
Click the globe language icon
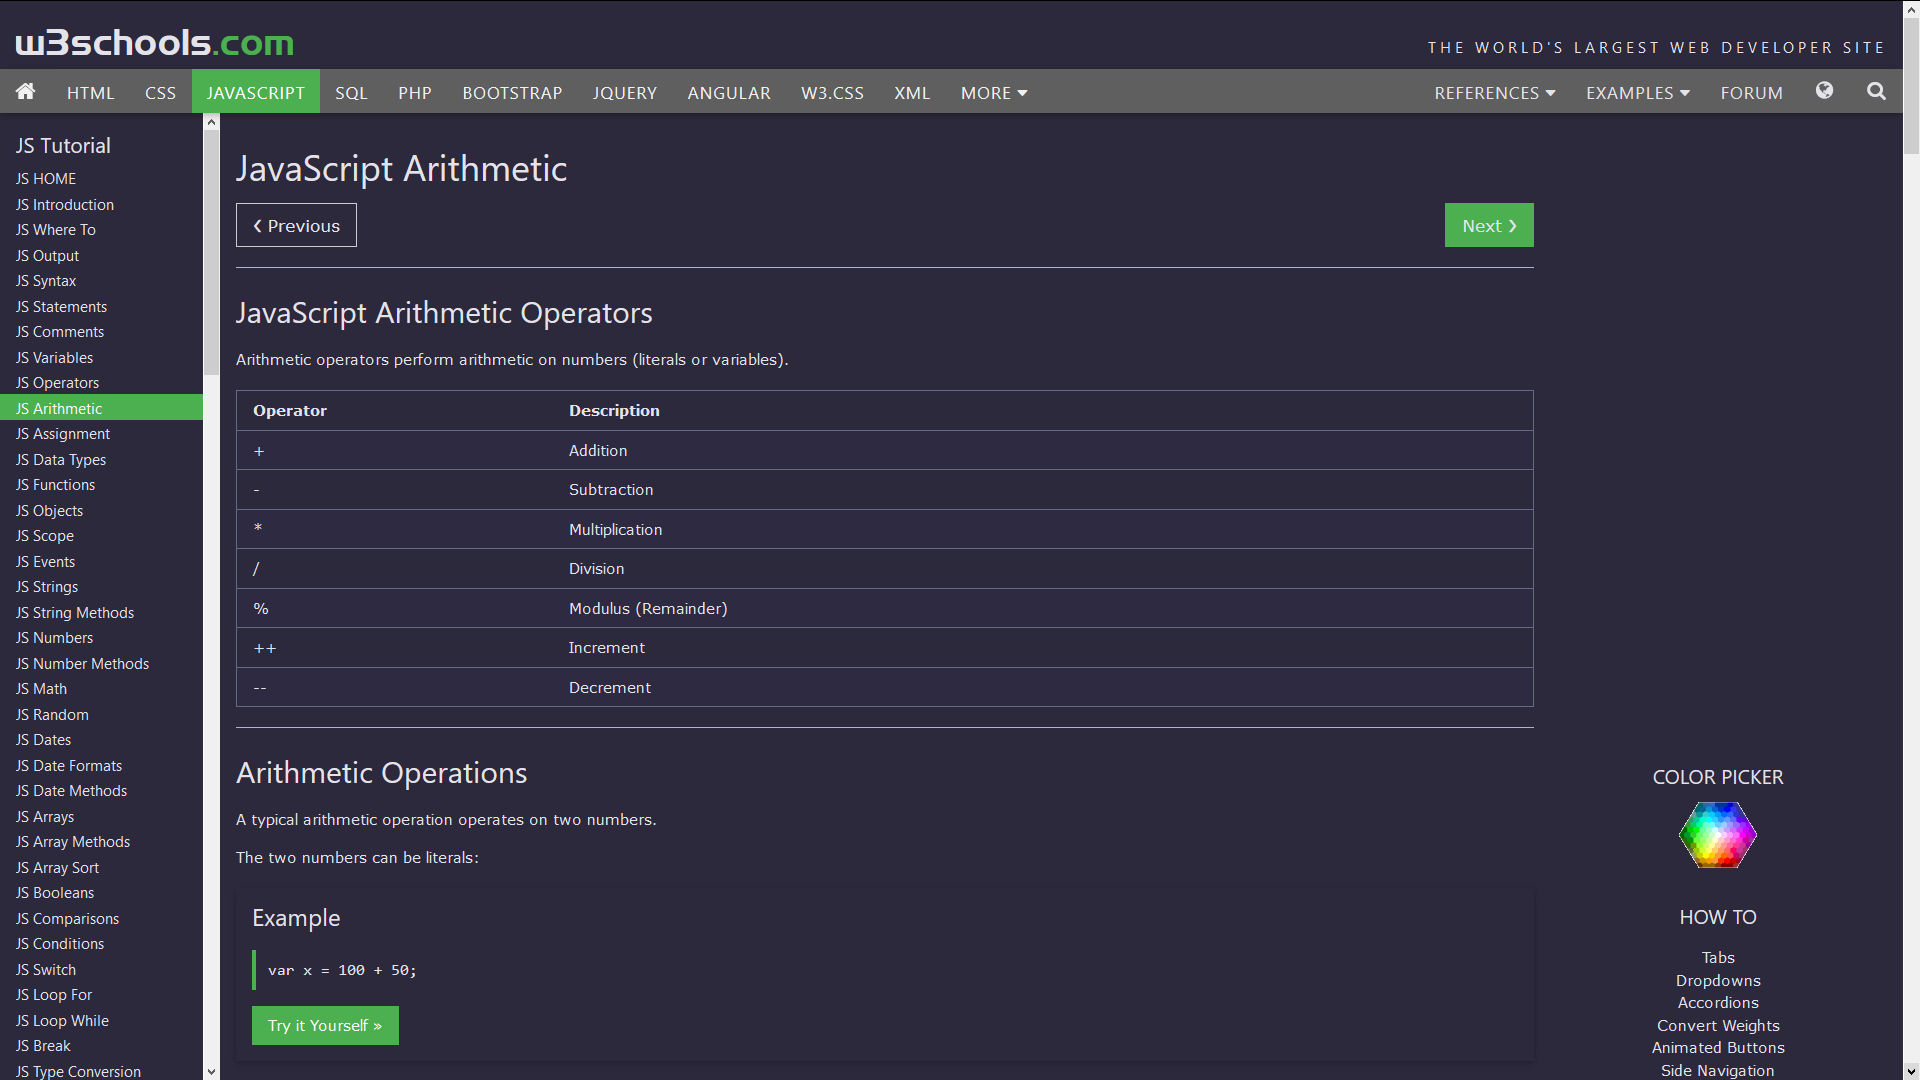pos(1825,90)
